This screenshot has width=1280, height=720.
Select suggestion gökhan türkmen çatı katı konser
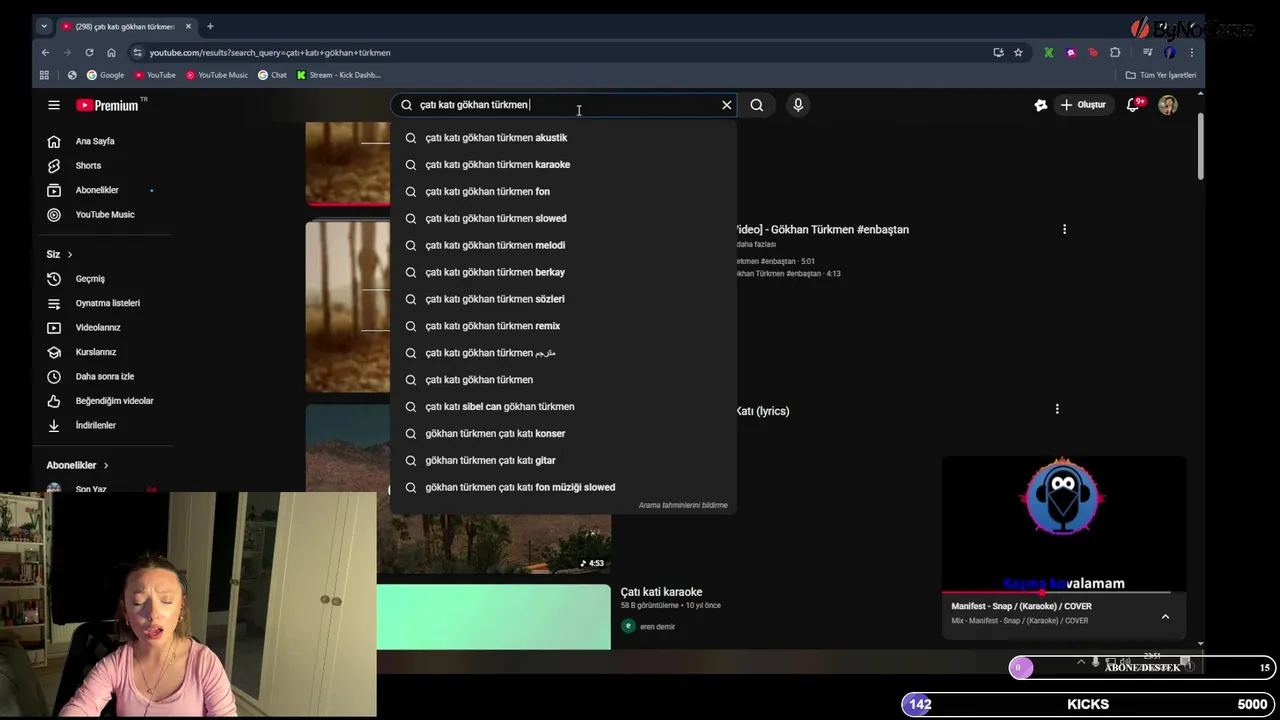click(563, 434)
